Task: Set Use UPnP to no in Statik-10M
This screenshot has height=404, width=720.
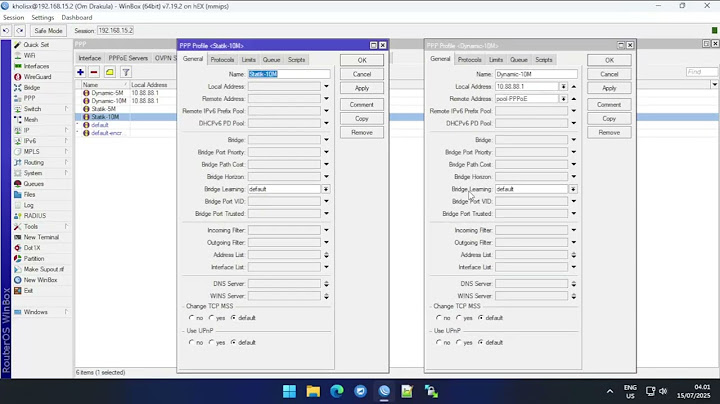Action: [x=191, y=342]
